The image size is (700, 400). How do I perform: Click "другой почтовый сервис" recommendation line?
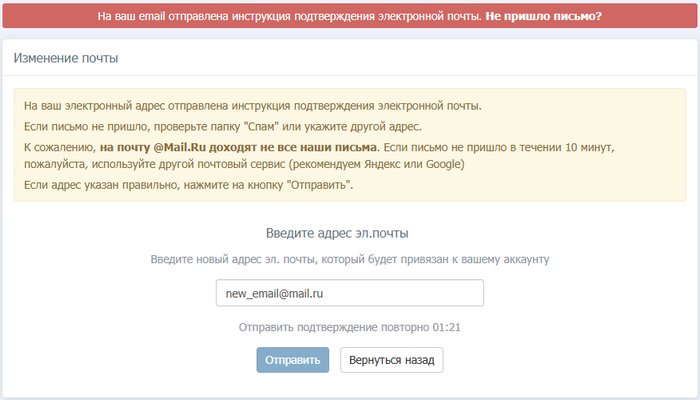point(244,164)
